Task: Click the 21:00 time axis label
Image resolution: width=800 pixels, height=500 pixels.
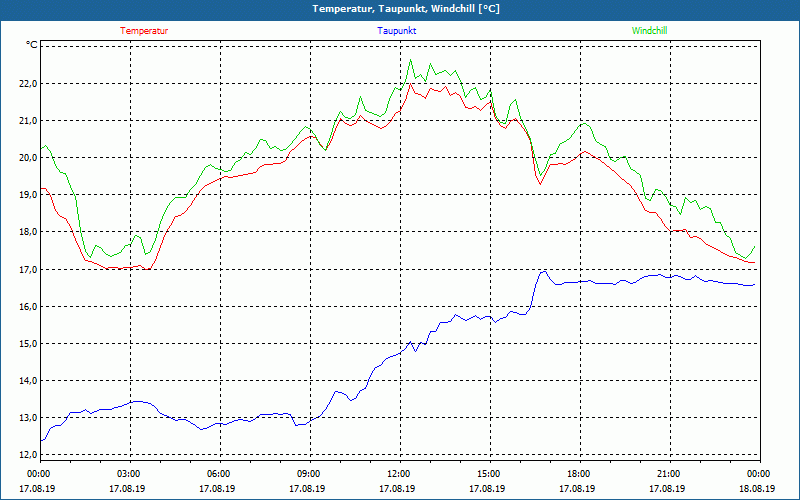Action: pos(670,474)
